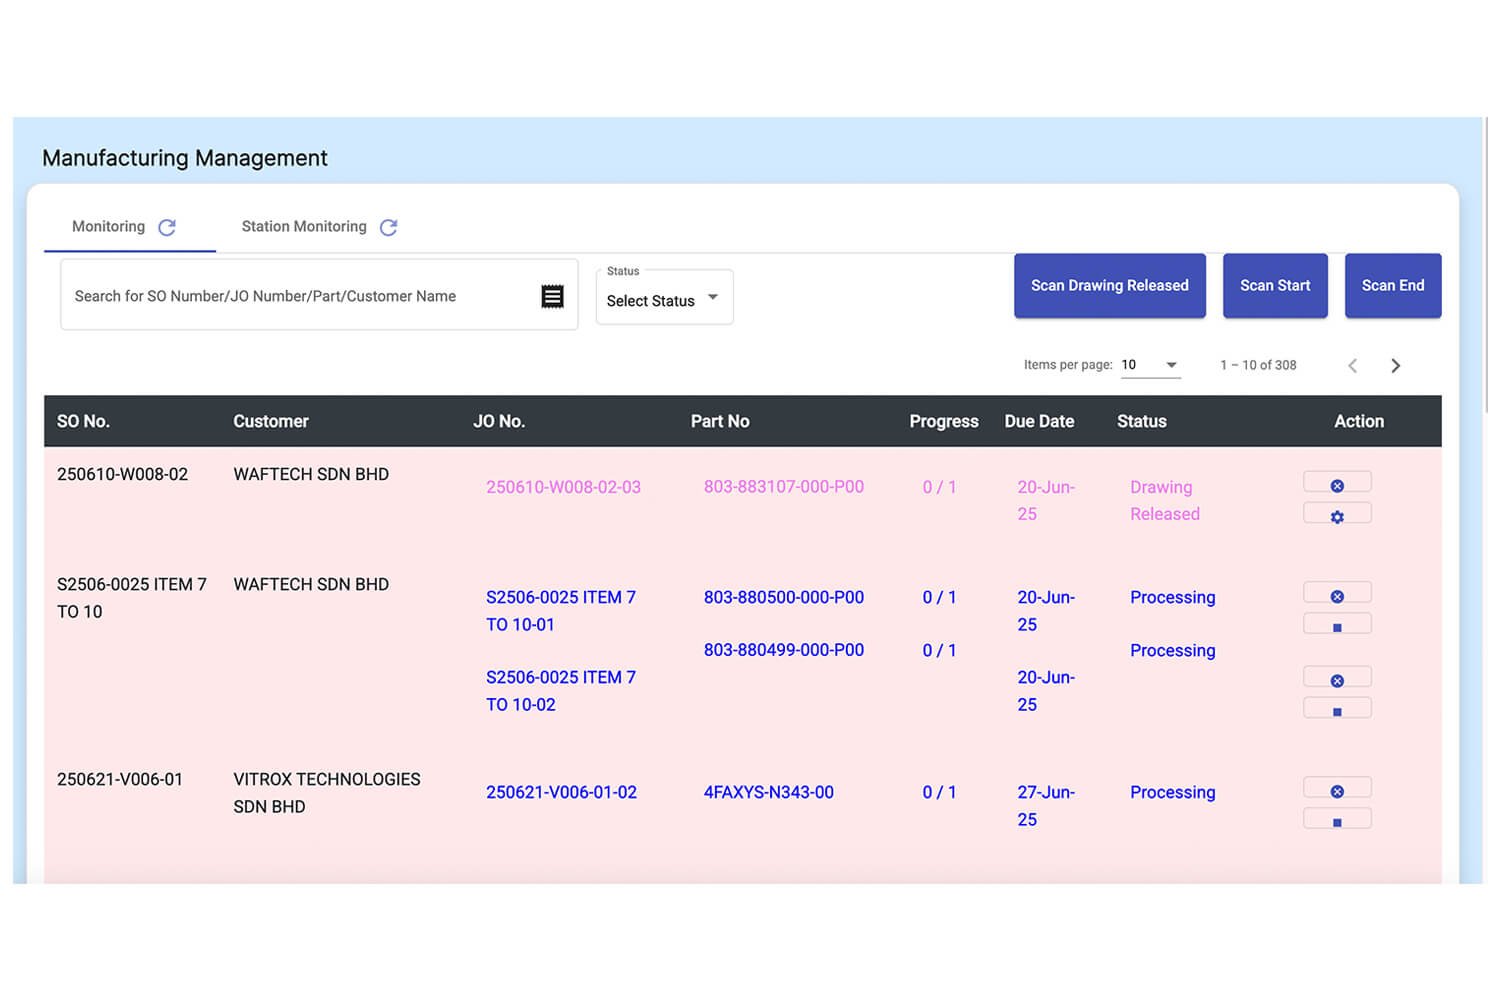Focus the SO Number/JO Number search field
This screenshot has height=1000, width=1500.
coord(300,296)
